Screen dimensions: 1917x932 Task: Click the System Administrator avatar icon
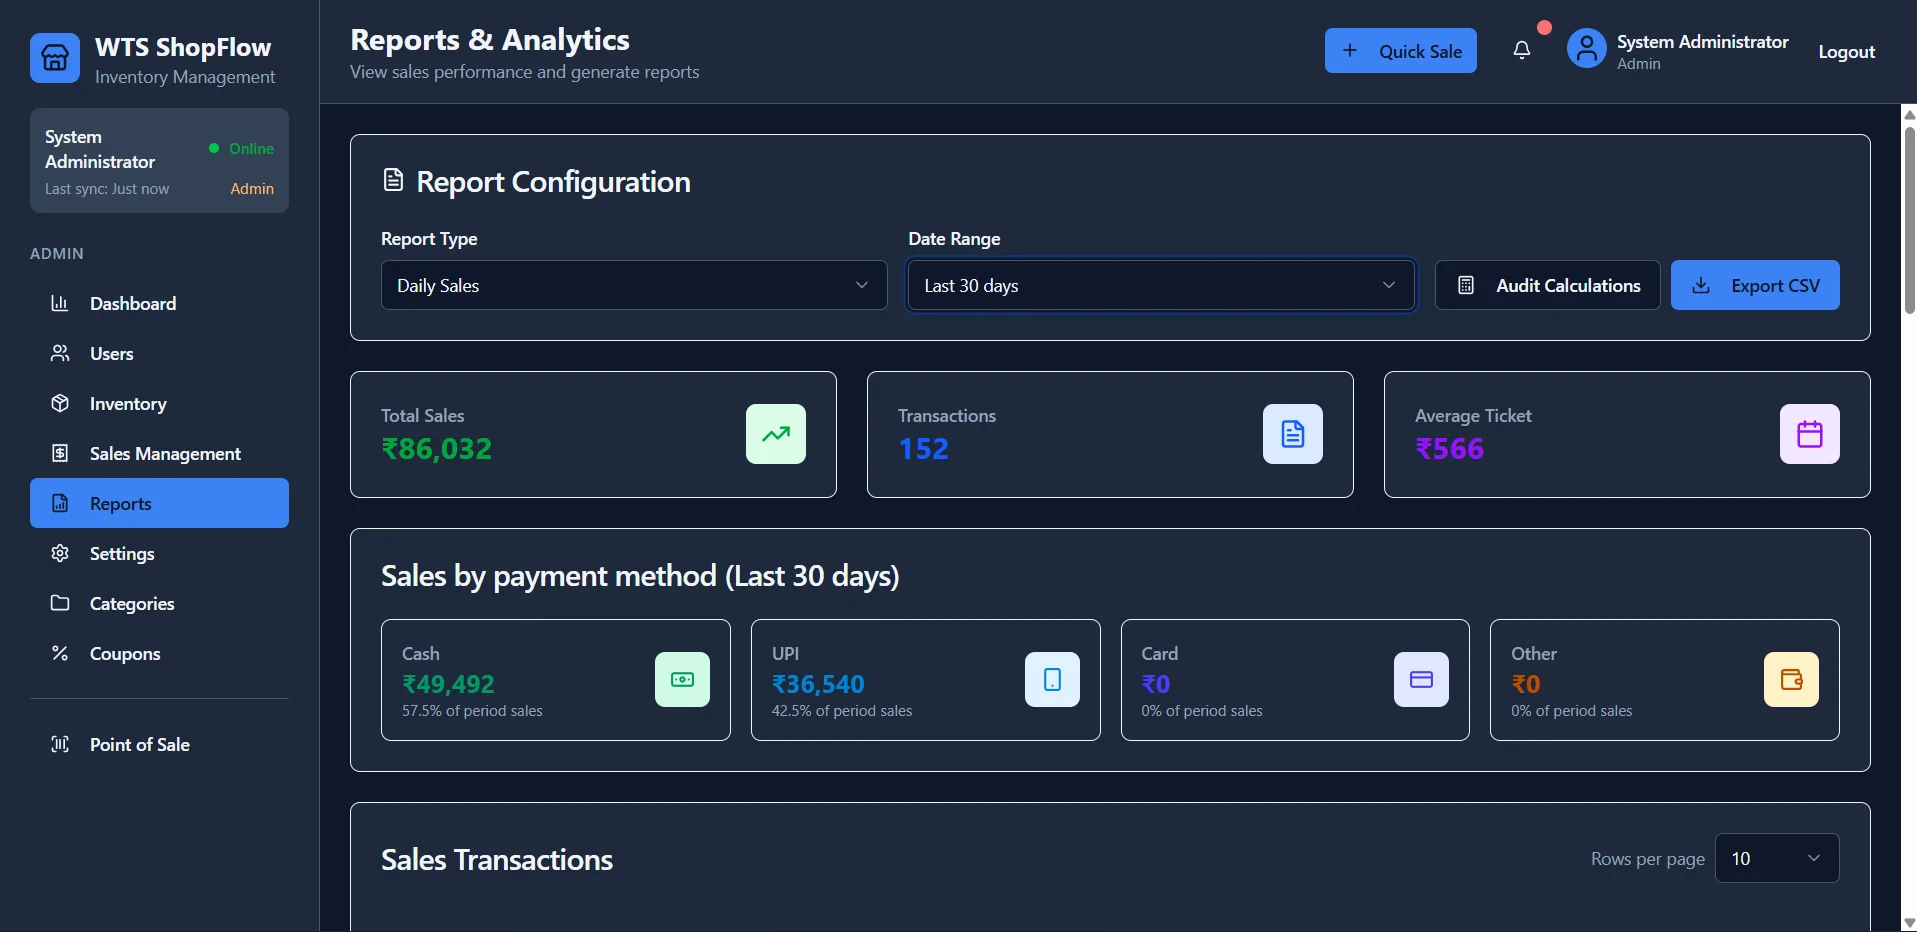tap(1586, 48)
